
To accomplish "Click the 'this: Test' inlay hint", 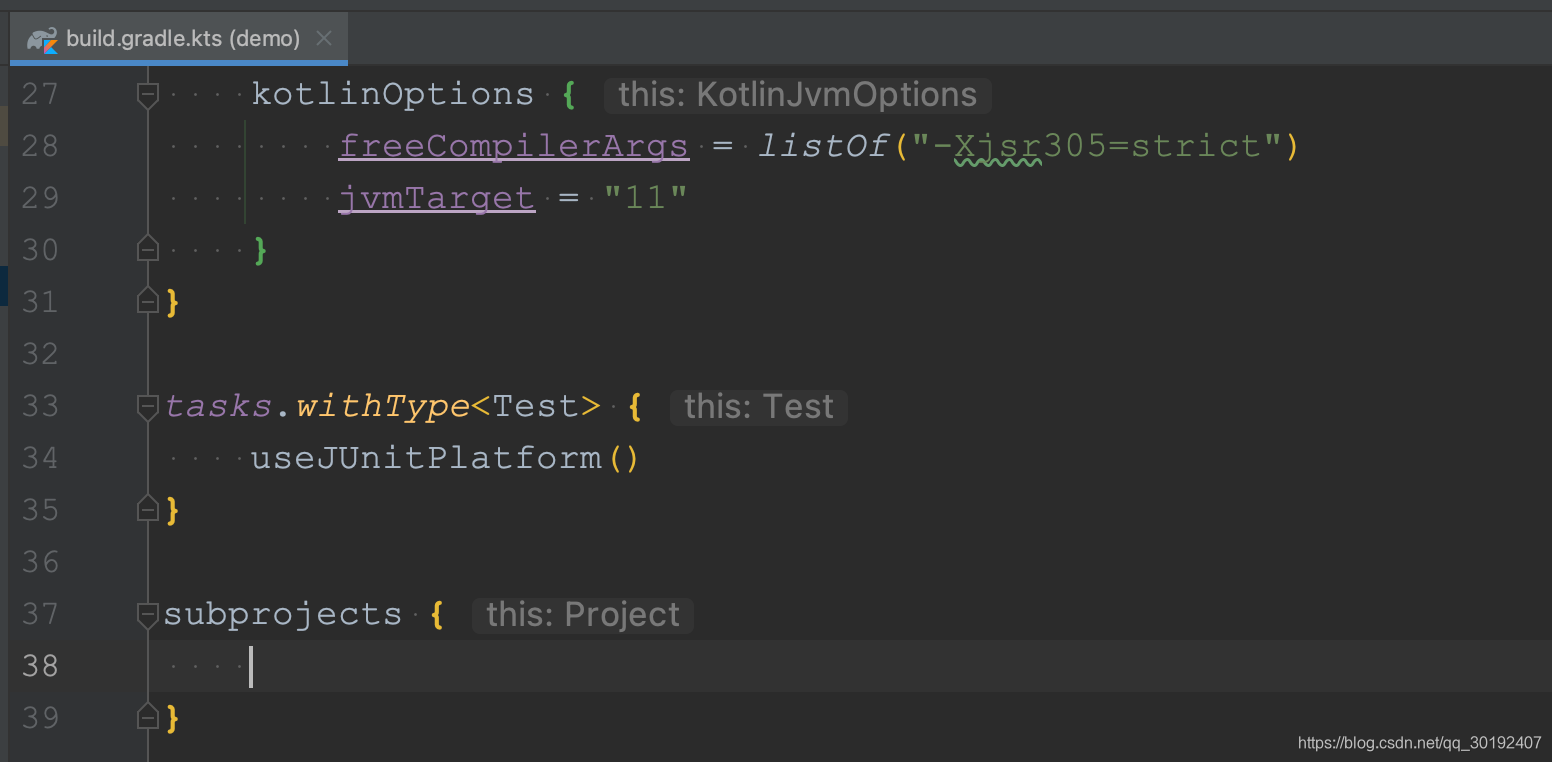I will tap(759, 407).
